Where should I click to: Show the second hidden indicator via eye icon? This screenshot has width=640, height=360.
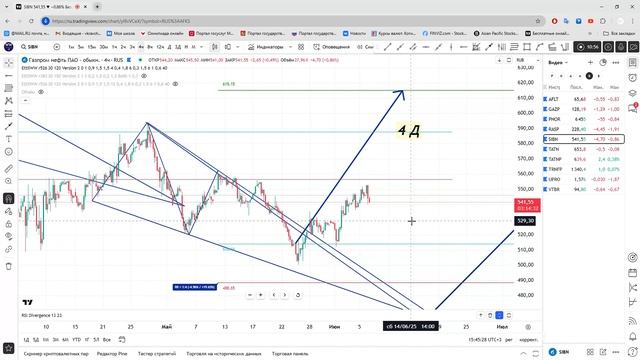click(144, 76)
